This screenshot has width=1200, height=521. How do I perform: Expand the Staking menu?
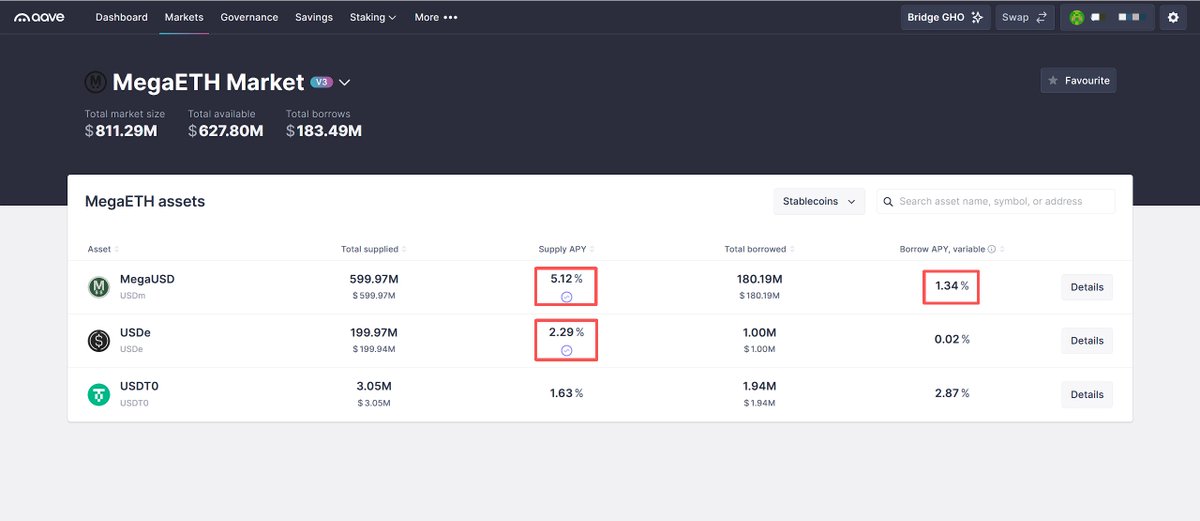[x=373, y=17]
